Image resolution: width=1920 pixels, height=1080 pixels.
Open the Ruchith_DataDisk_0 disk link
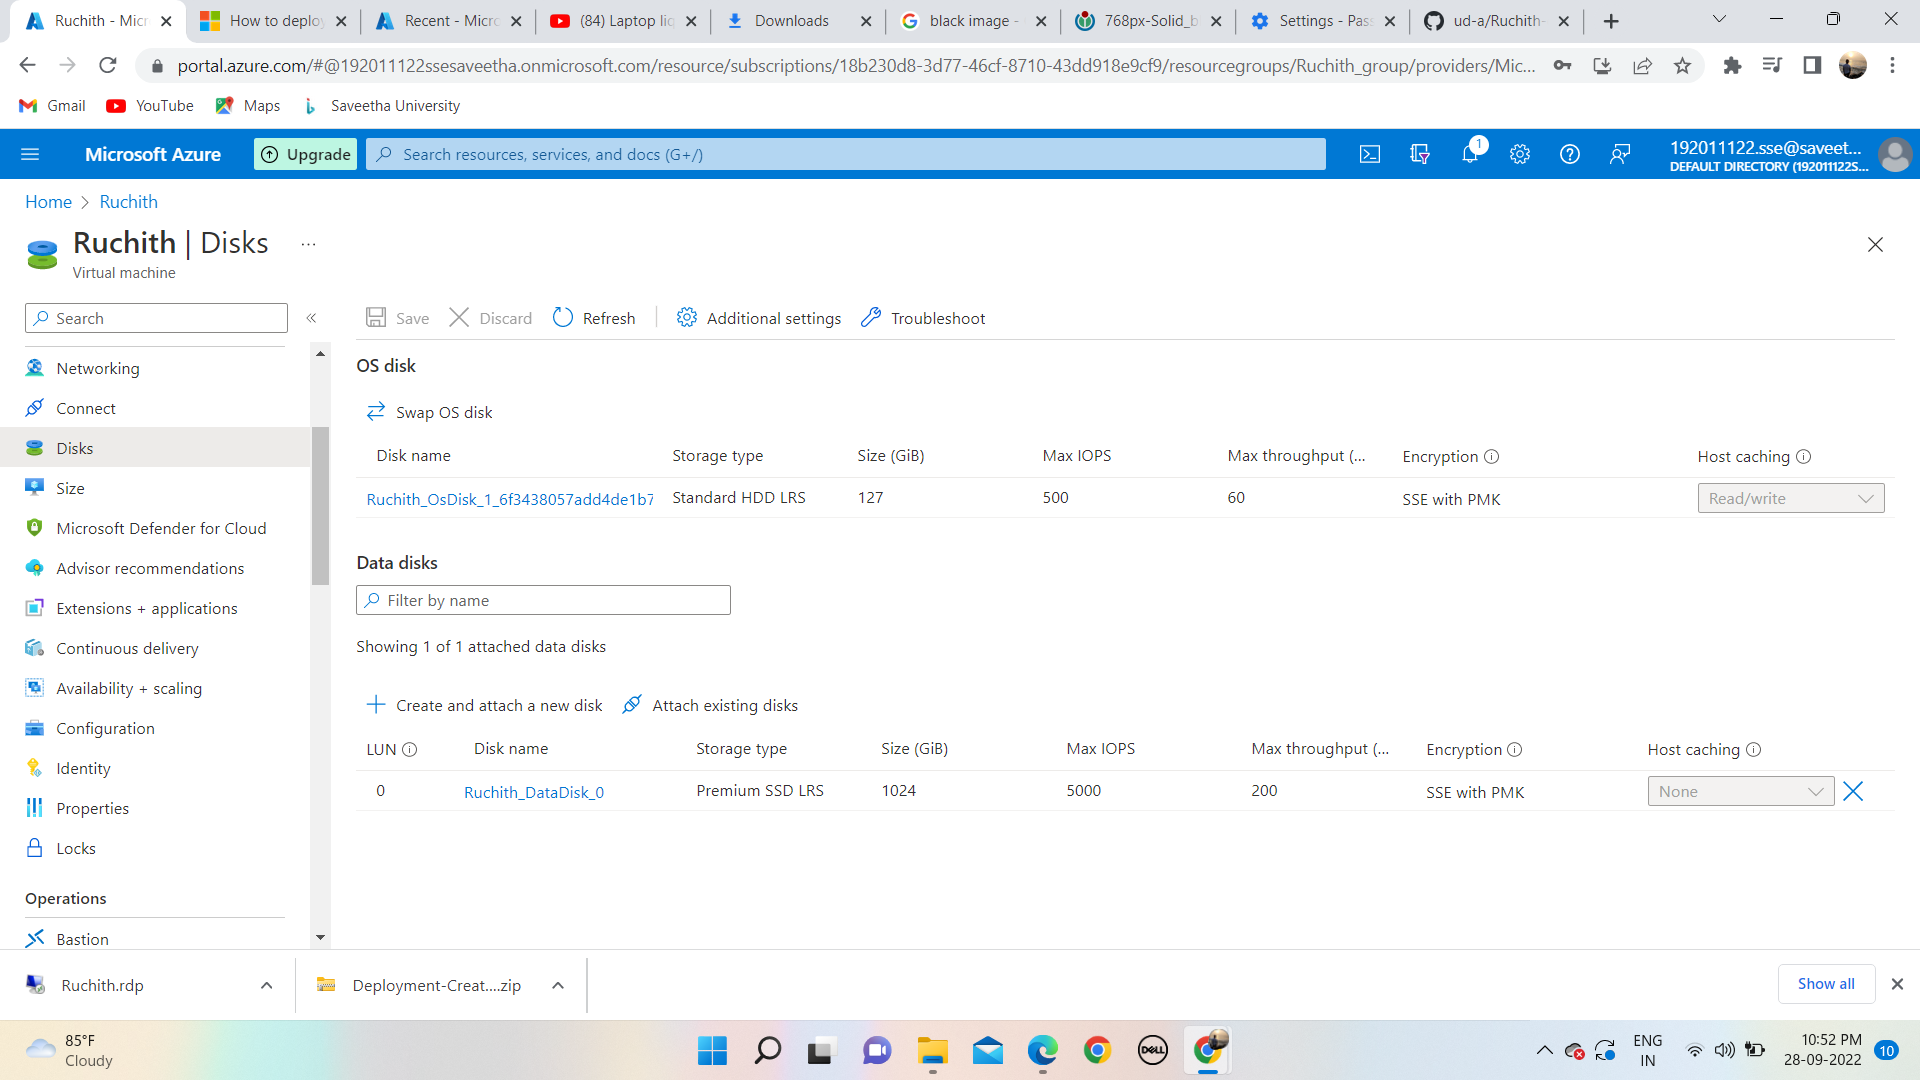(534, 792)
